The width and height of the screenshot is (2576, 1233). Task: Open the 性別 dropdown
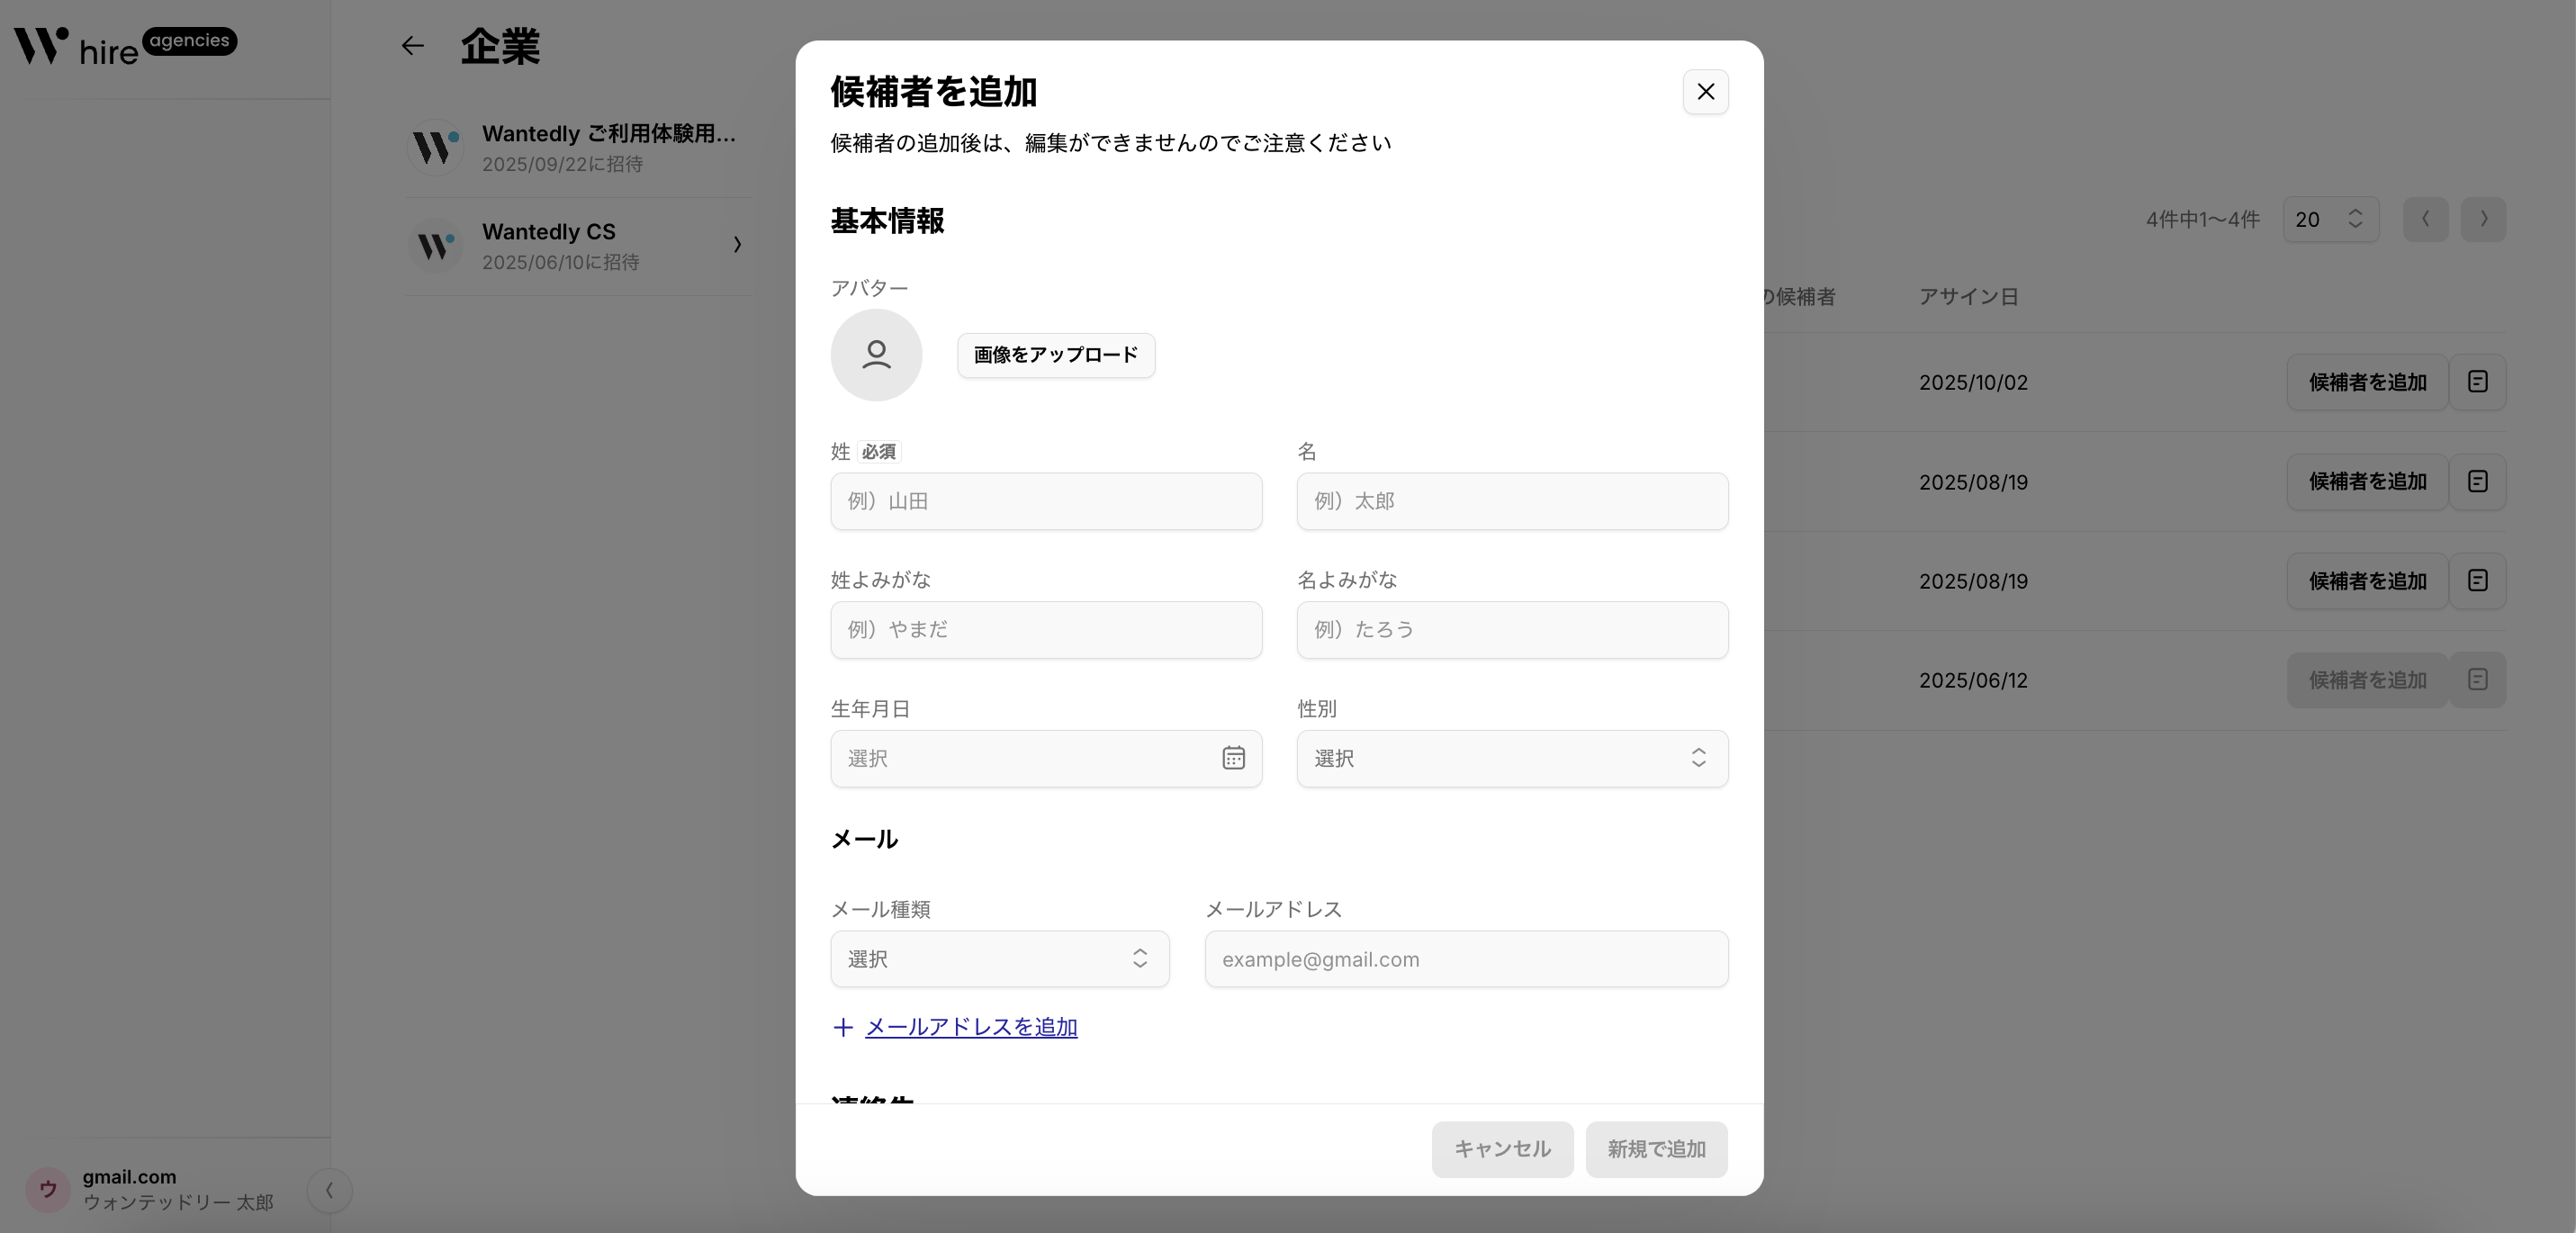1511,758
